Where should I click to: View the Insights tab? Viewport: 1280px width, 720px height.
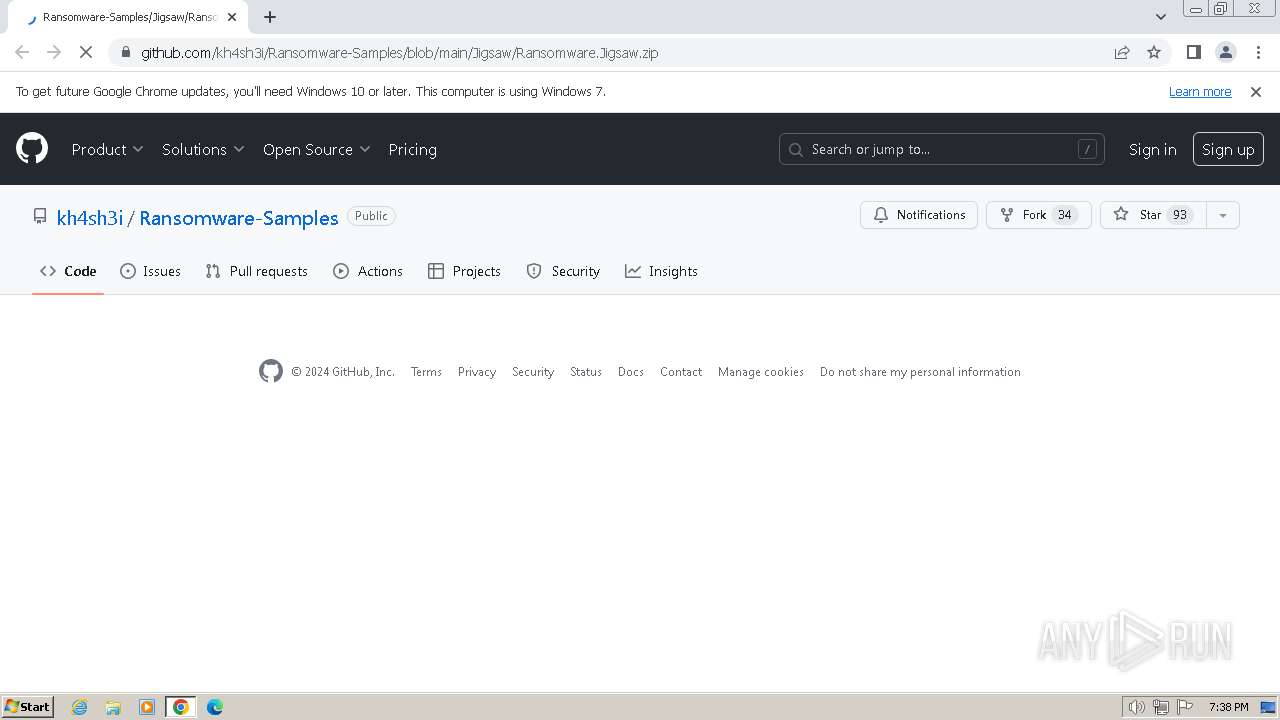click(661, 271)
